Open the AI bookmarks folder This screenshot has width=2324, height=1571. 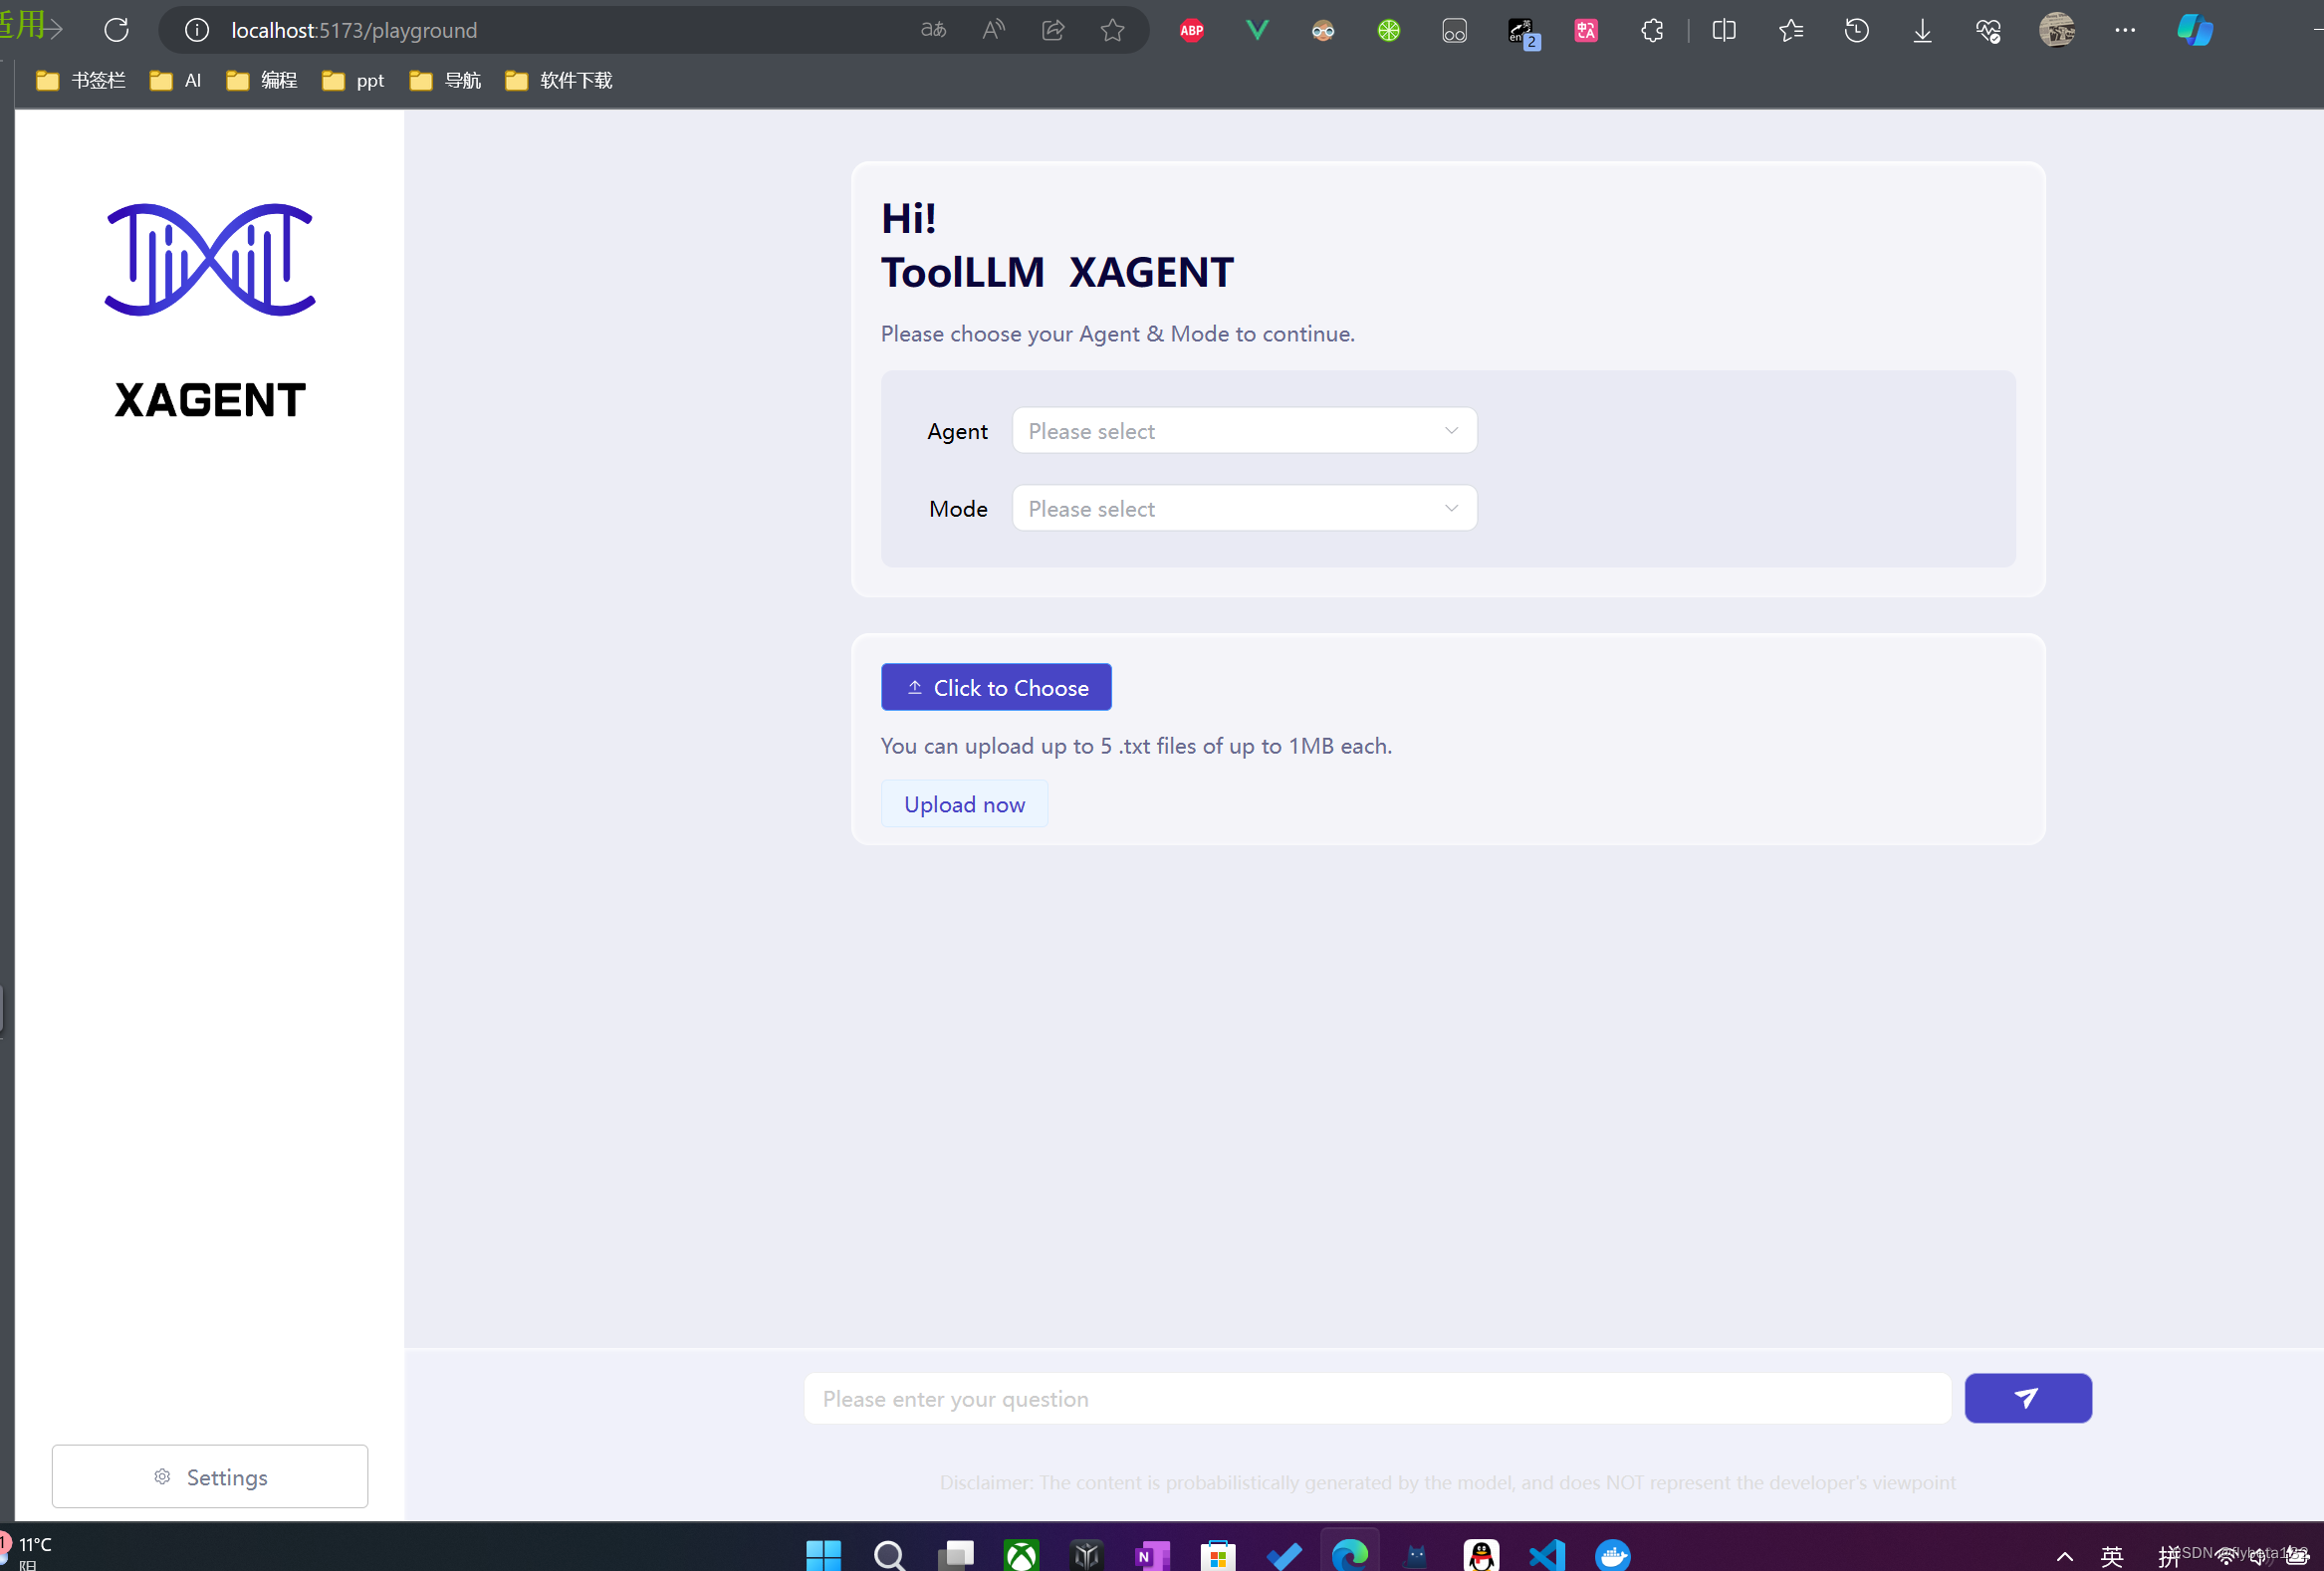[175, 80]
